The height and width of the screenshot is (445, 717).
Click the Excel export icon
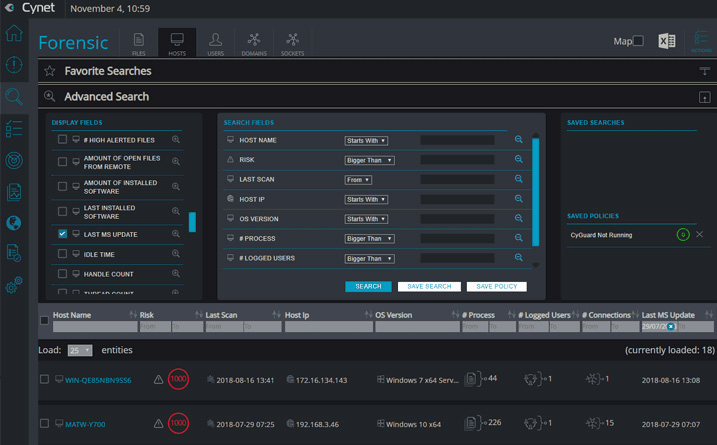coord(667,41)
